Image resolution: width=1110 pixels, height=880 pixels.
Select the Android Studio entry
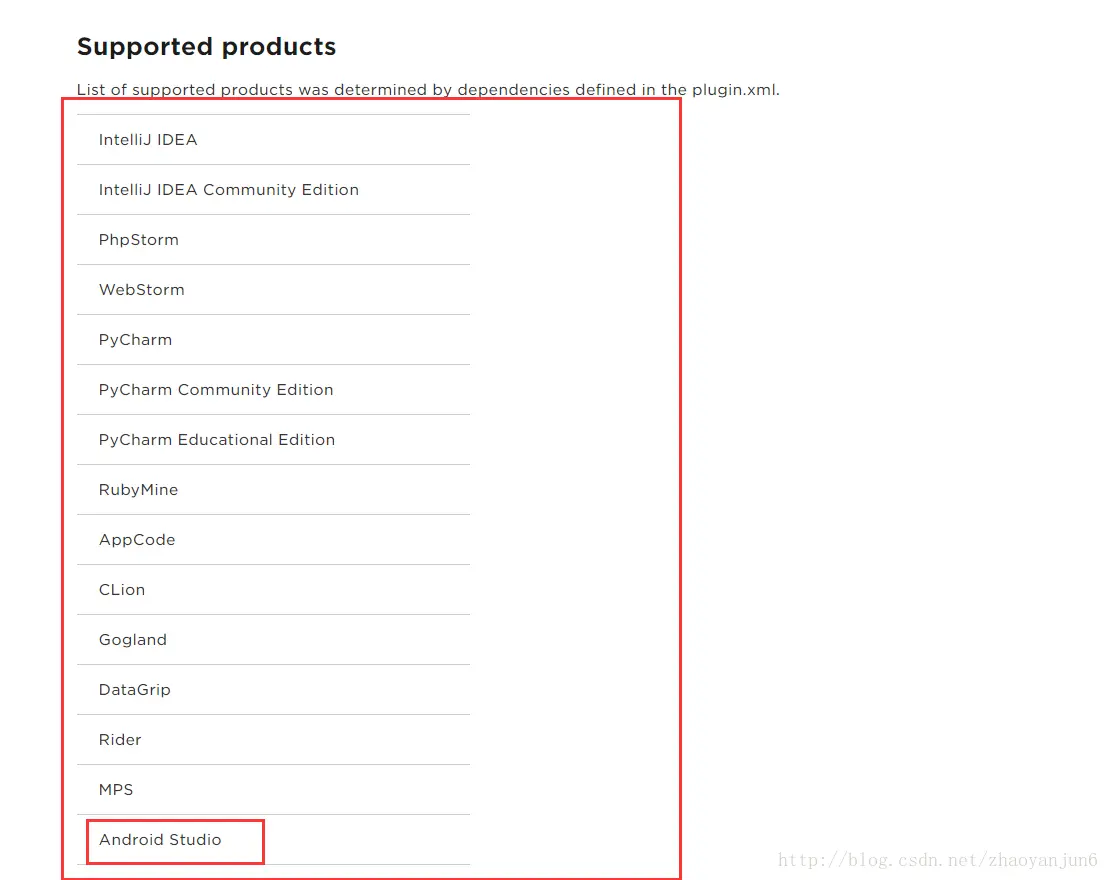[x=273, y=840]
